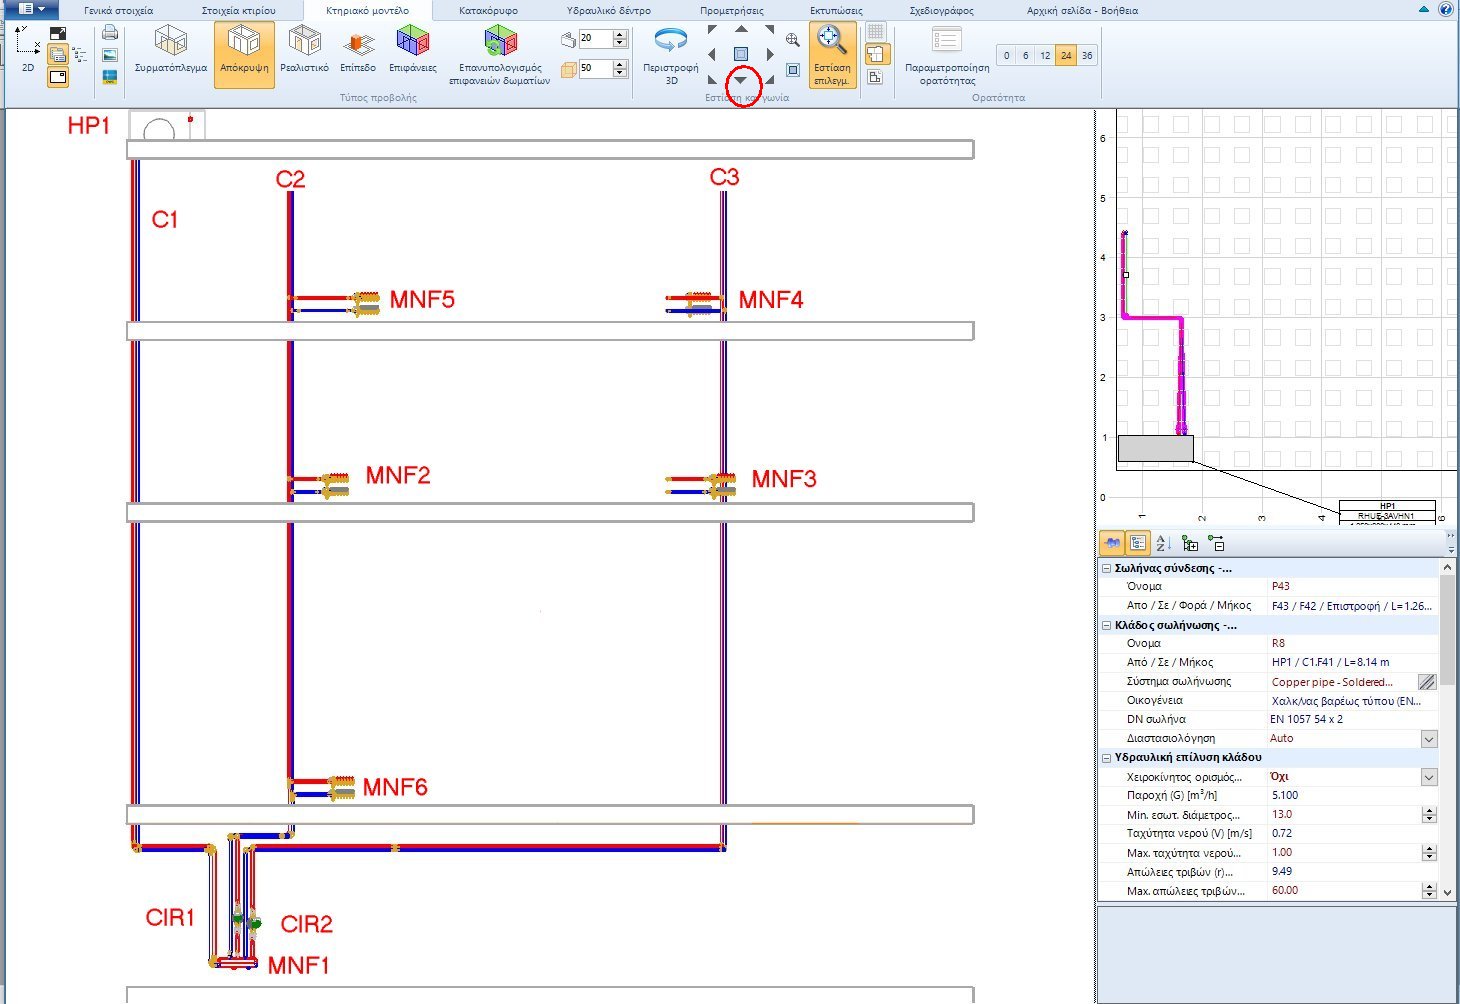Click the alphabetical sort icon in properties panel
The image size is (1460, 1004).
point(1163,543)
